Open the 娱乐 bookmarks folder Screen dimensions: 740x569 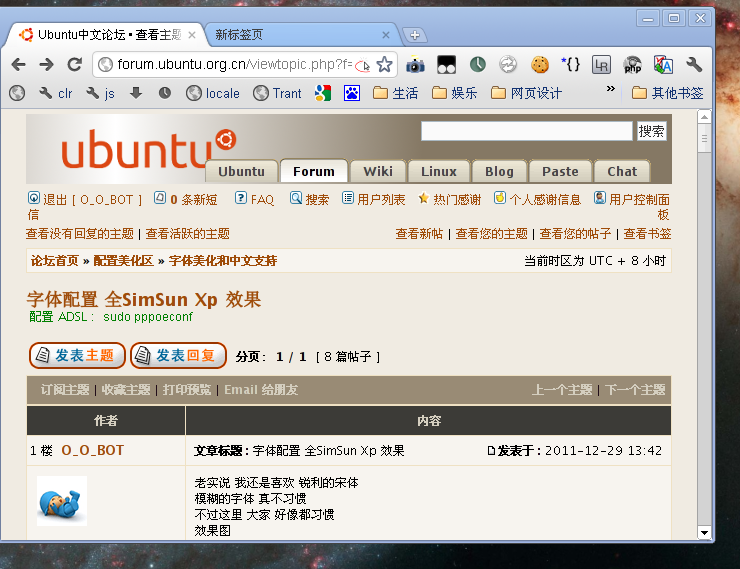pos(454,93)
